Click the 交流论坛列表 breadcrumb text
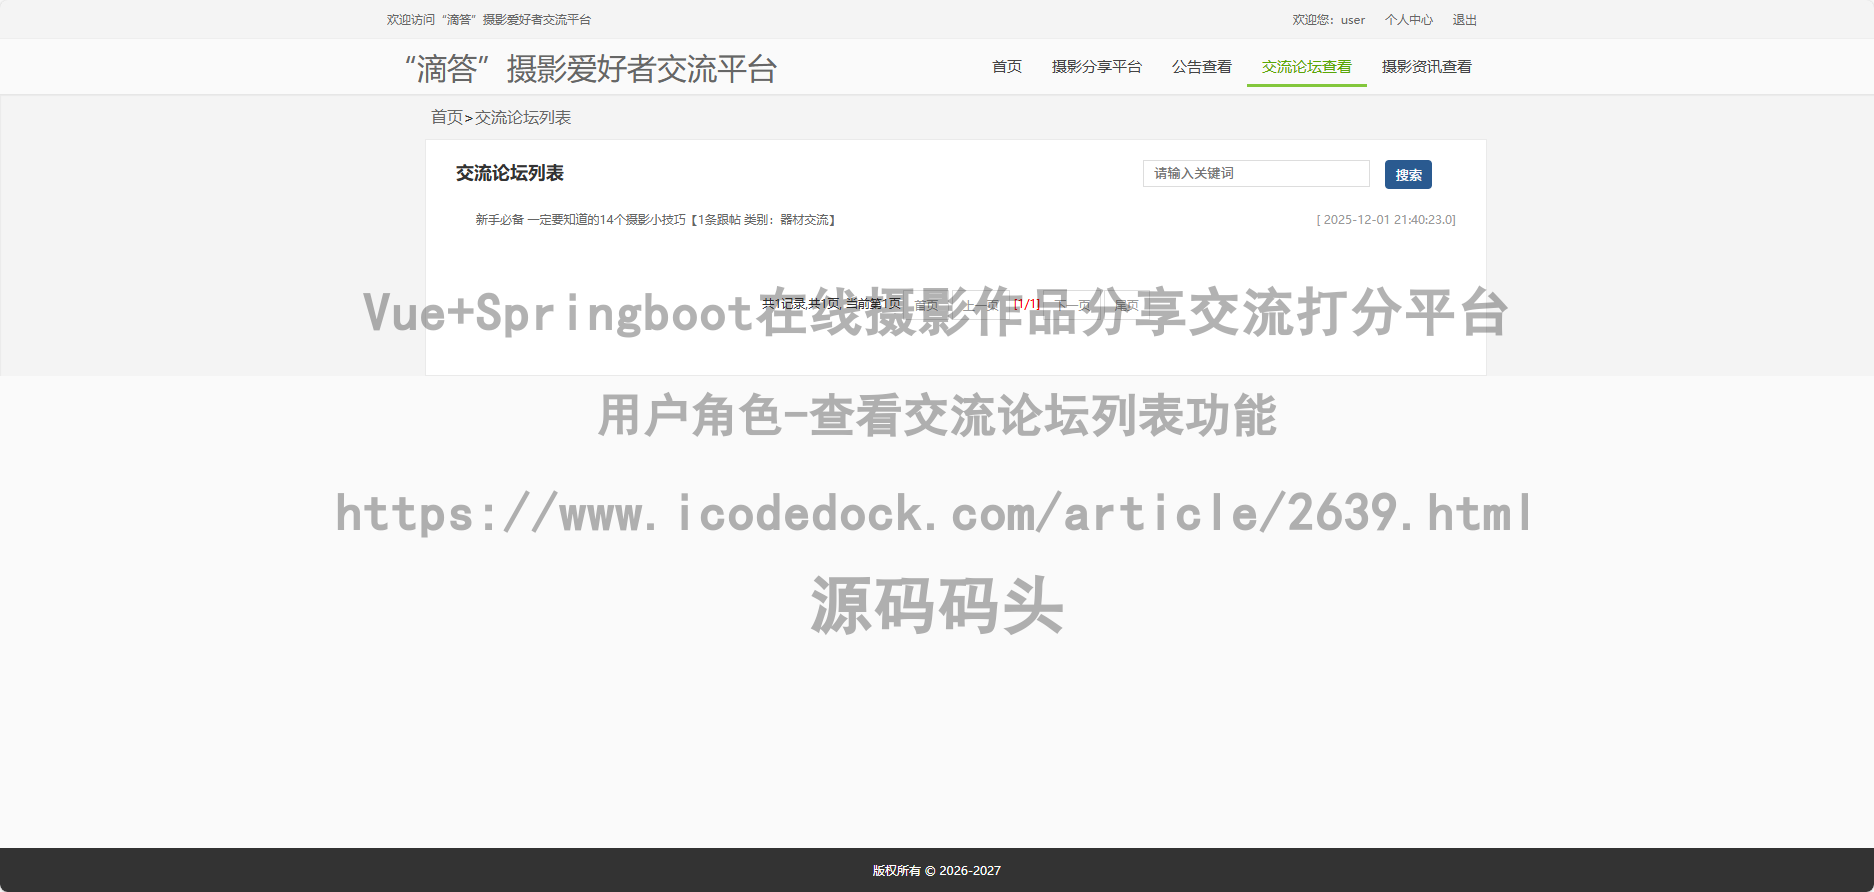1874x892 pixels. click(x=523, y=118)
